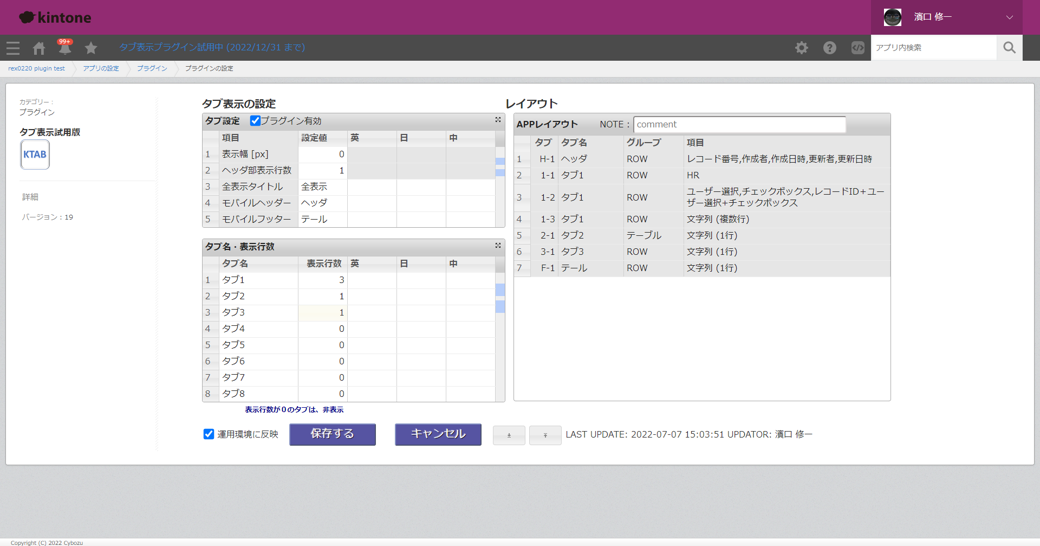Toggle the プラグイン有効 checkbox
This screenshot has width=1040, height=546.
pyautogui.click(x=255, y=121)
